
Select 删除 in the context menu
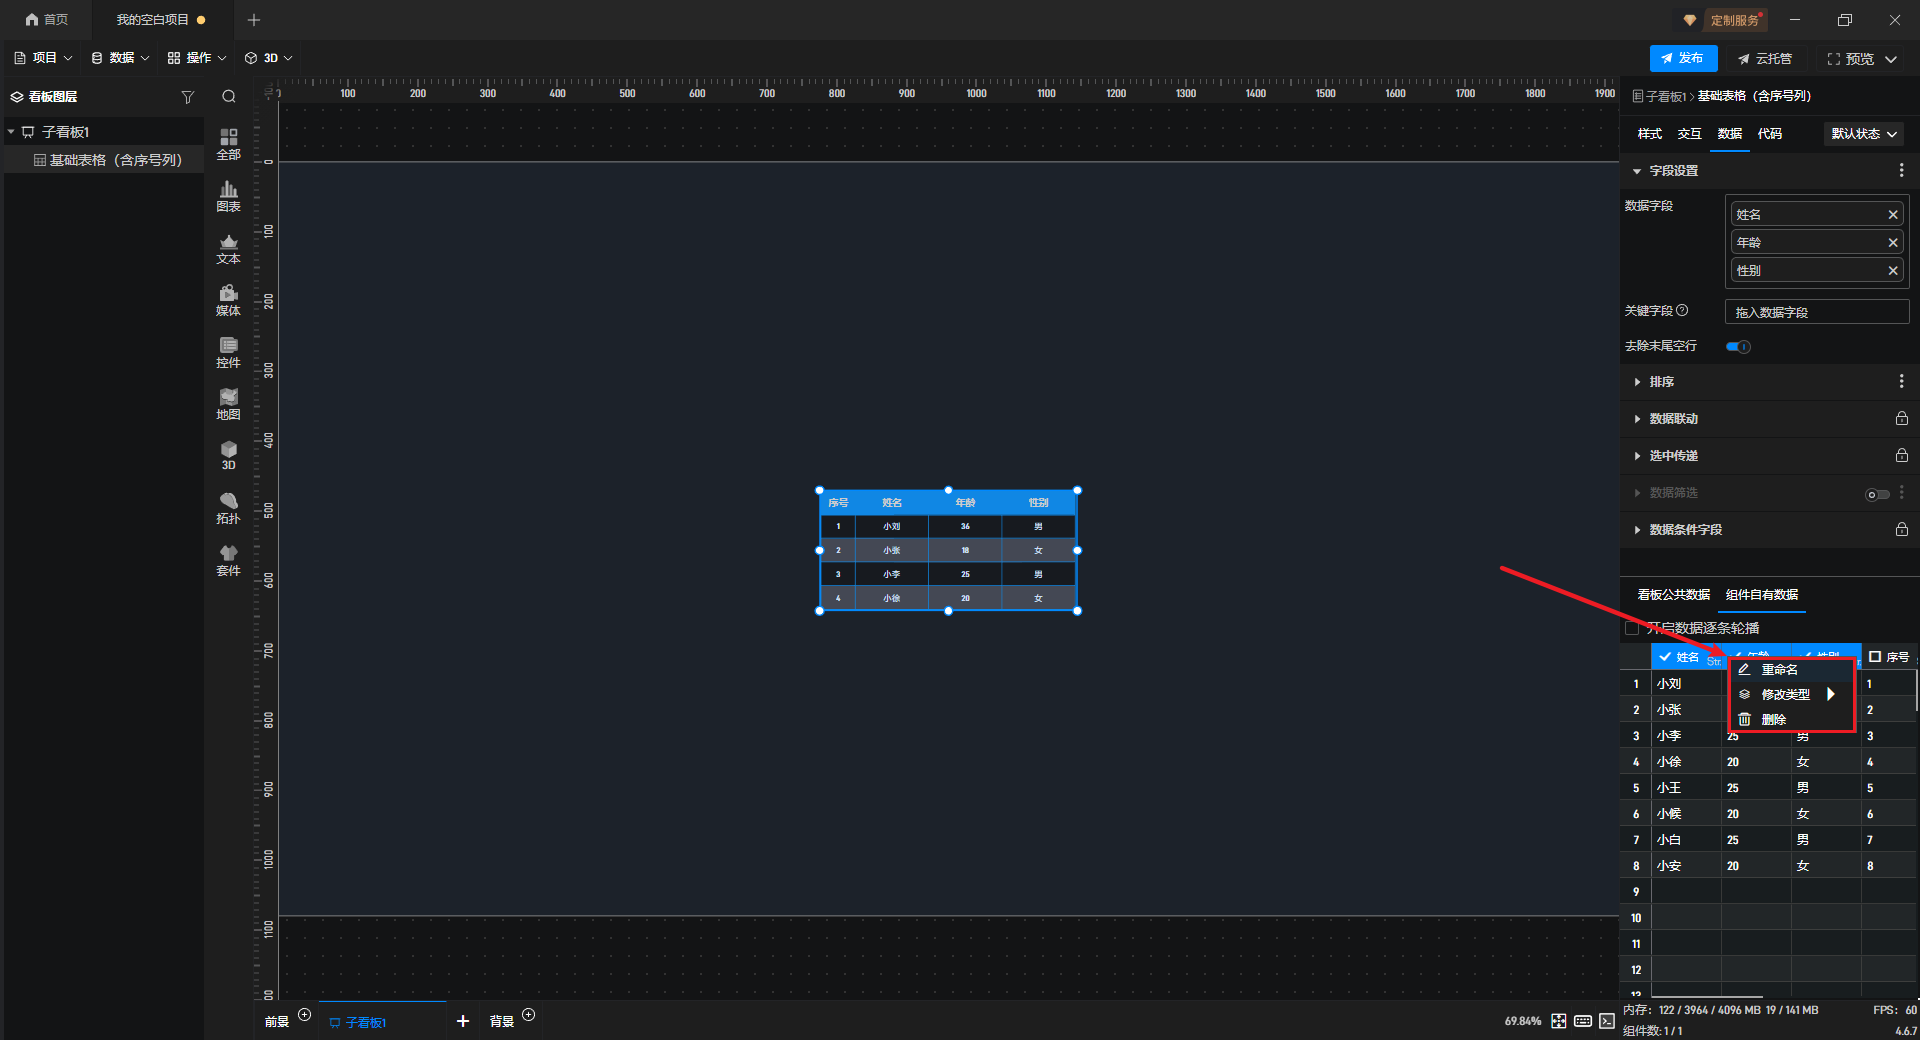coord(1773,720)
